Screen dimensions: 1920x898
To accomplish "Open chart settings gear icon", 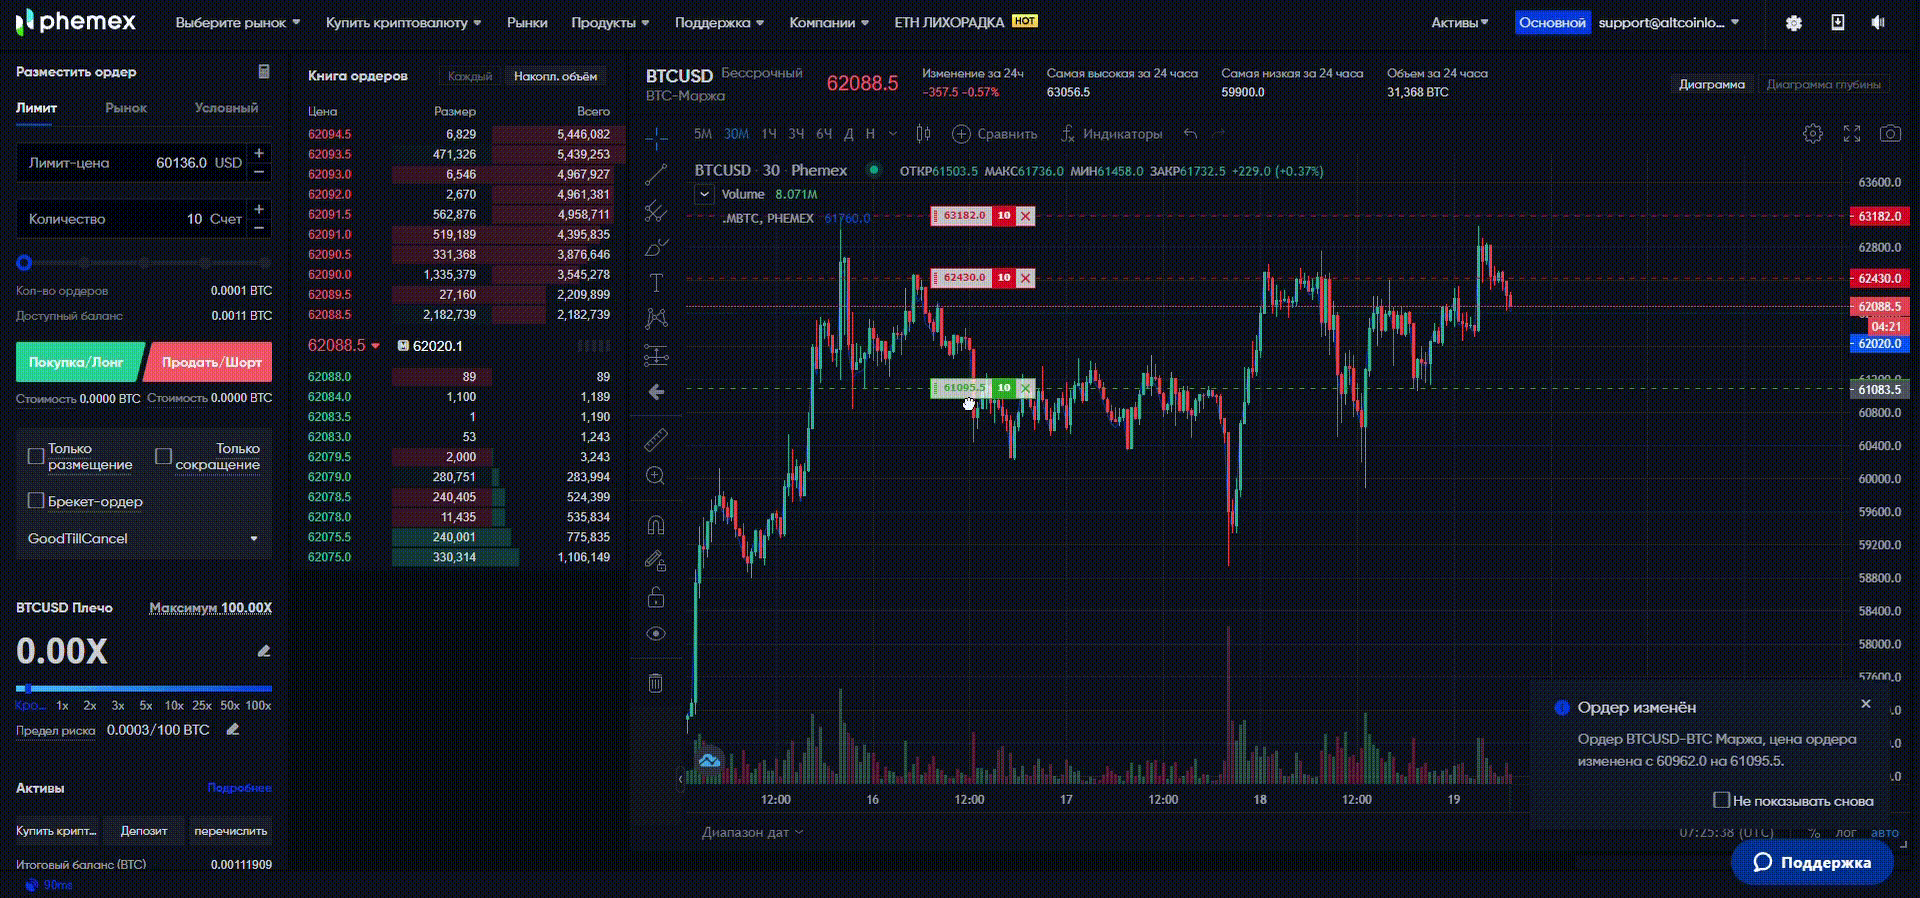I will [1813, 134].
